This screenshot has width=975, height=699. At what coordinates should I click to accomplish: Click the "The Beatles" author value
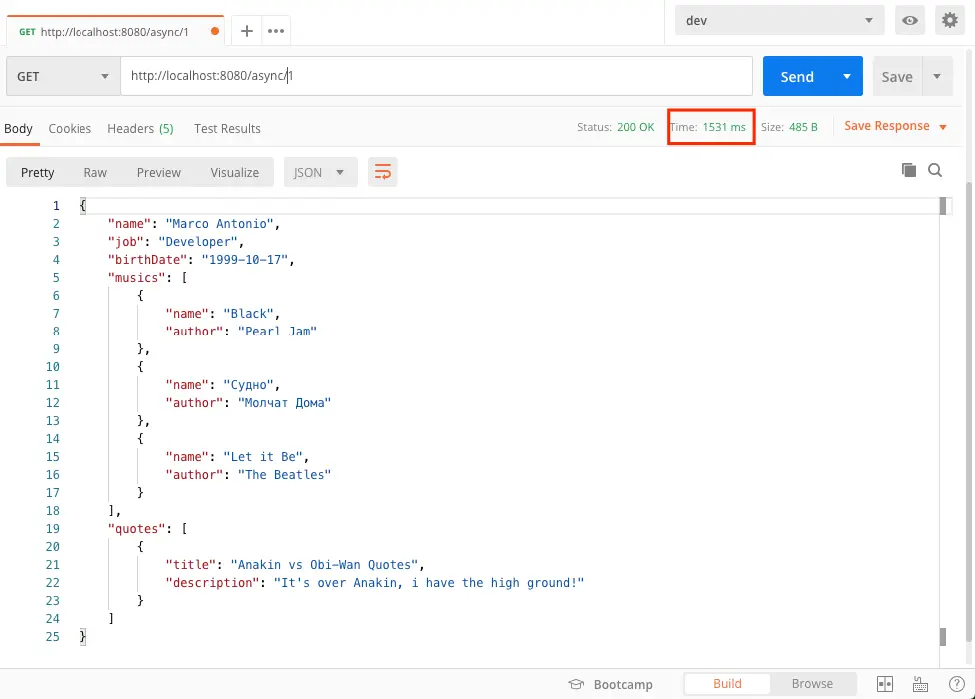(x=284, y=475)
